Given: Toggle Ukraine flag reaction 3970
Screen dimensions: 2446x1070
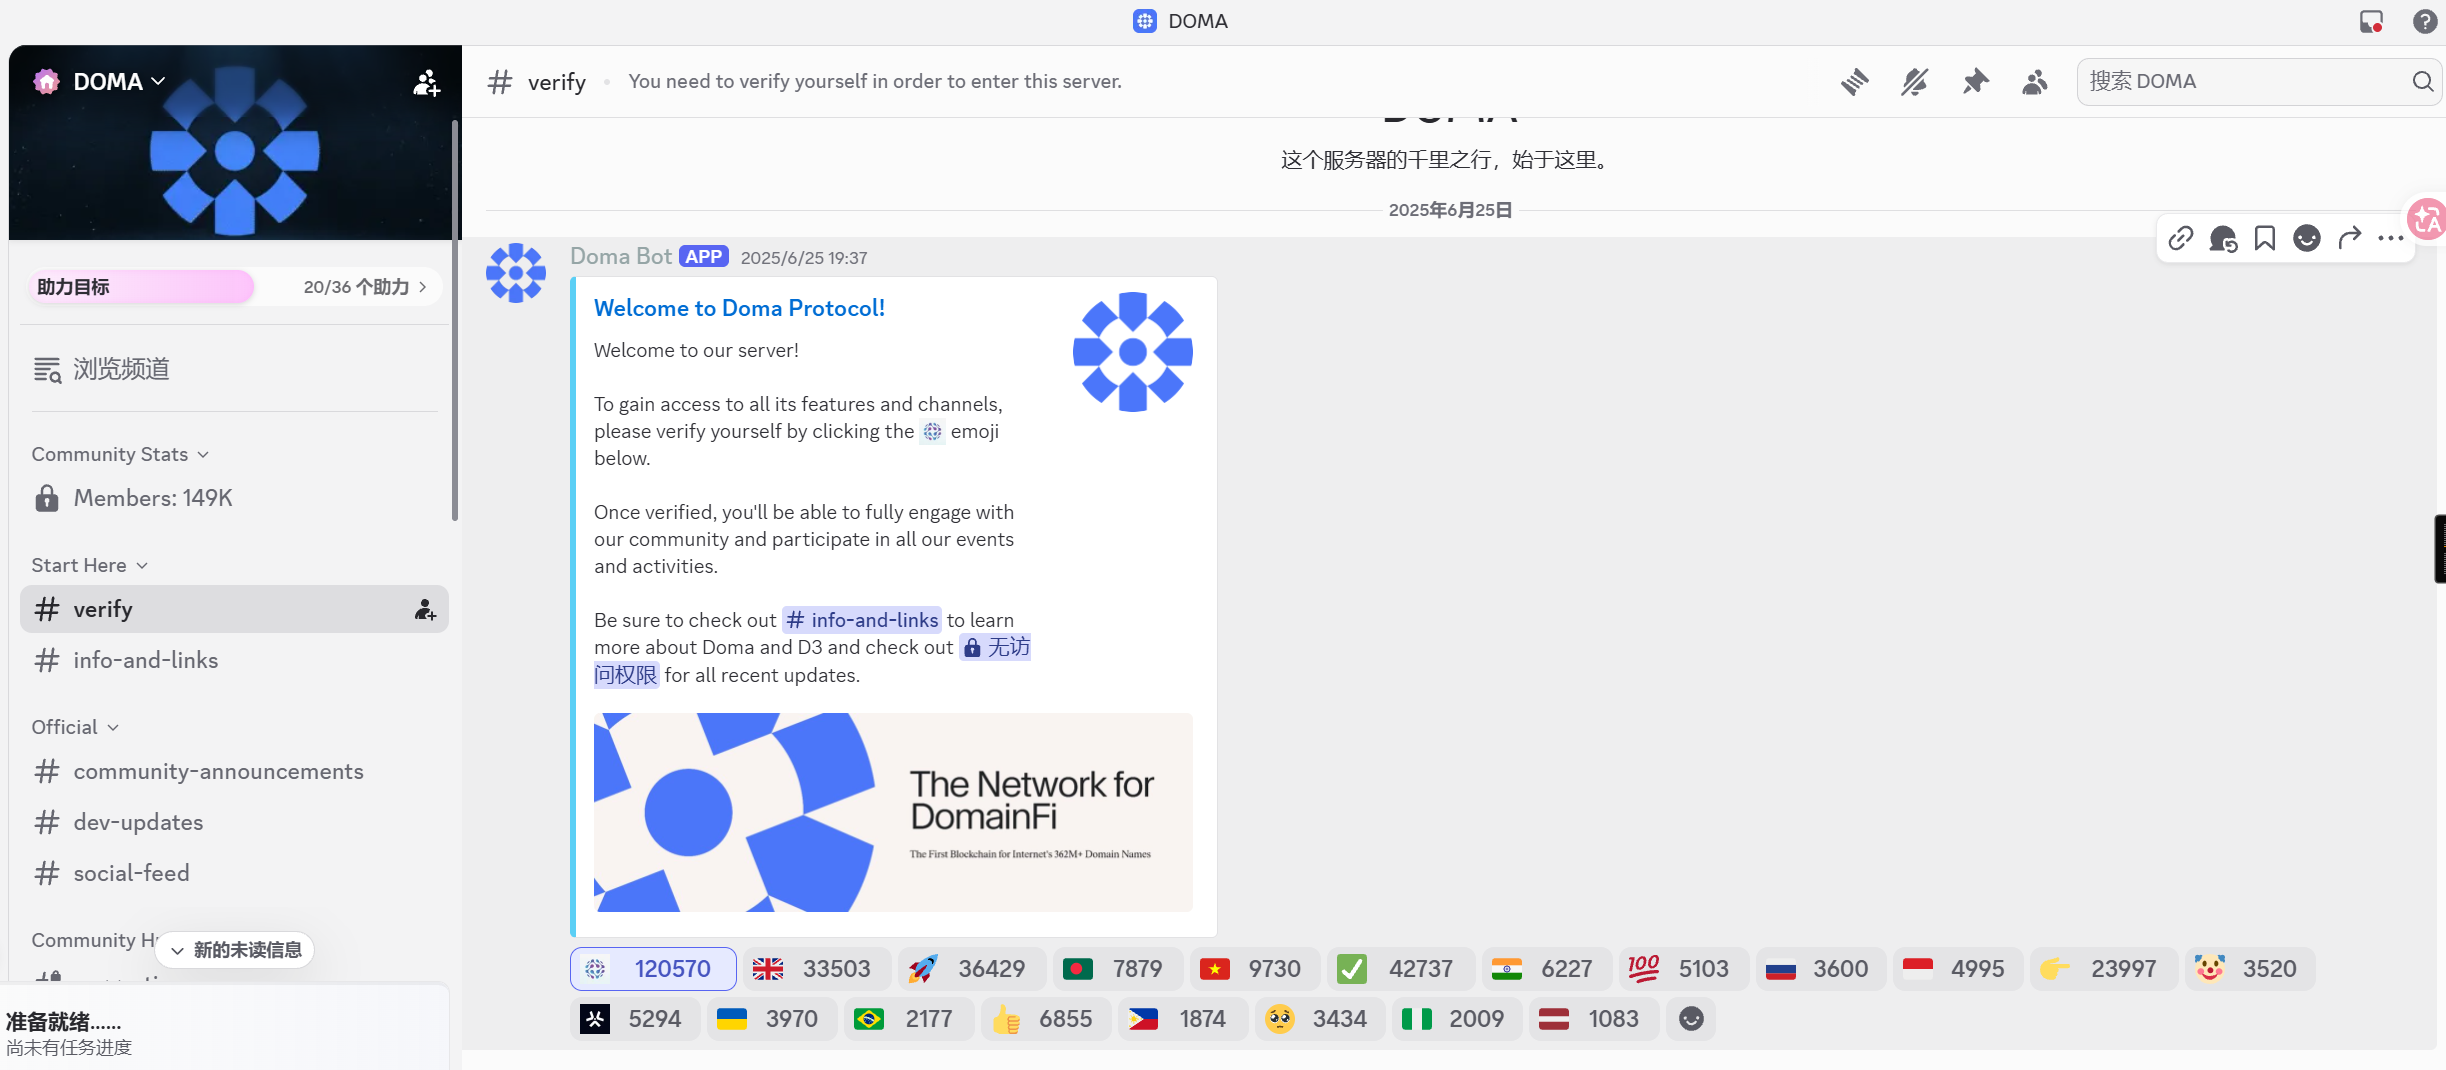Looking at the screenshot, I should click(x=772, y=1019).
